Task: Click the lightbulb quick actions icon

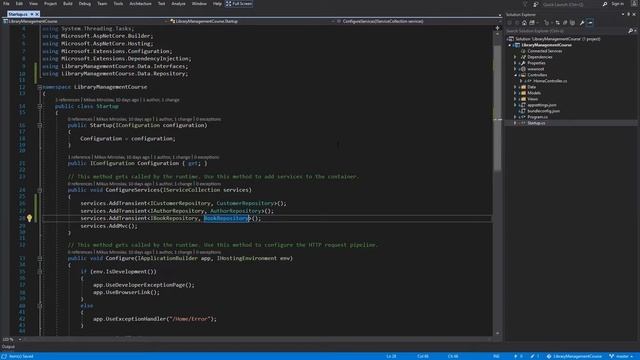Action: pos(29,218)
